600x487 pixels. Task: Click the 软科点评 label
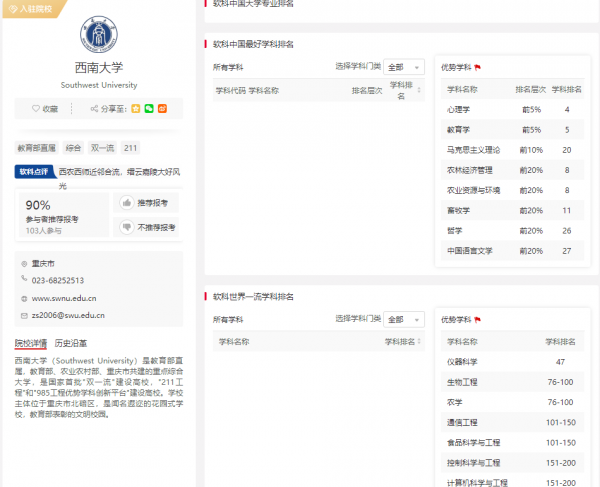(x=34, y=172)
